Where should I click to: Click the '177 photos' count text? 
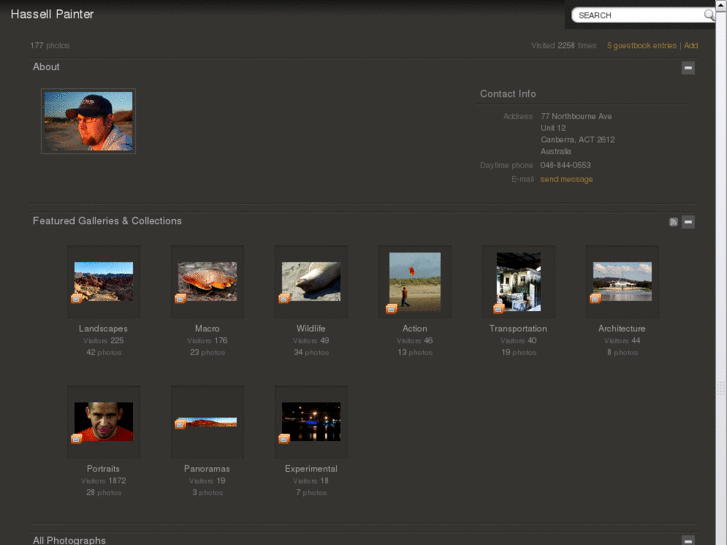click(x=50, y=45)
